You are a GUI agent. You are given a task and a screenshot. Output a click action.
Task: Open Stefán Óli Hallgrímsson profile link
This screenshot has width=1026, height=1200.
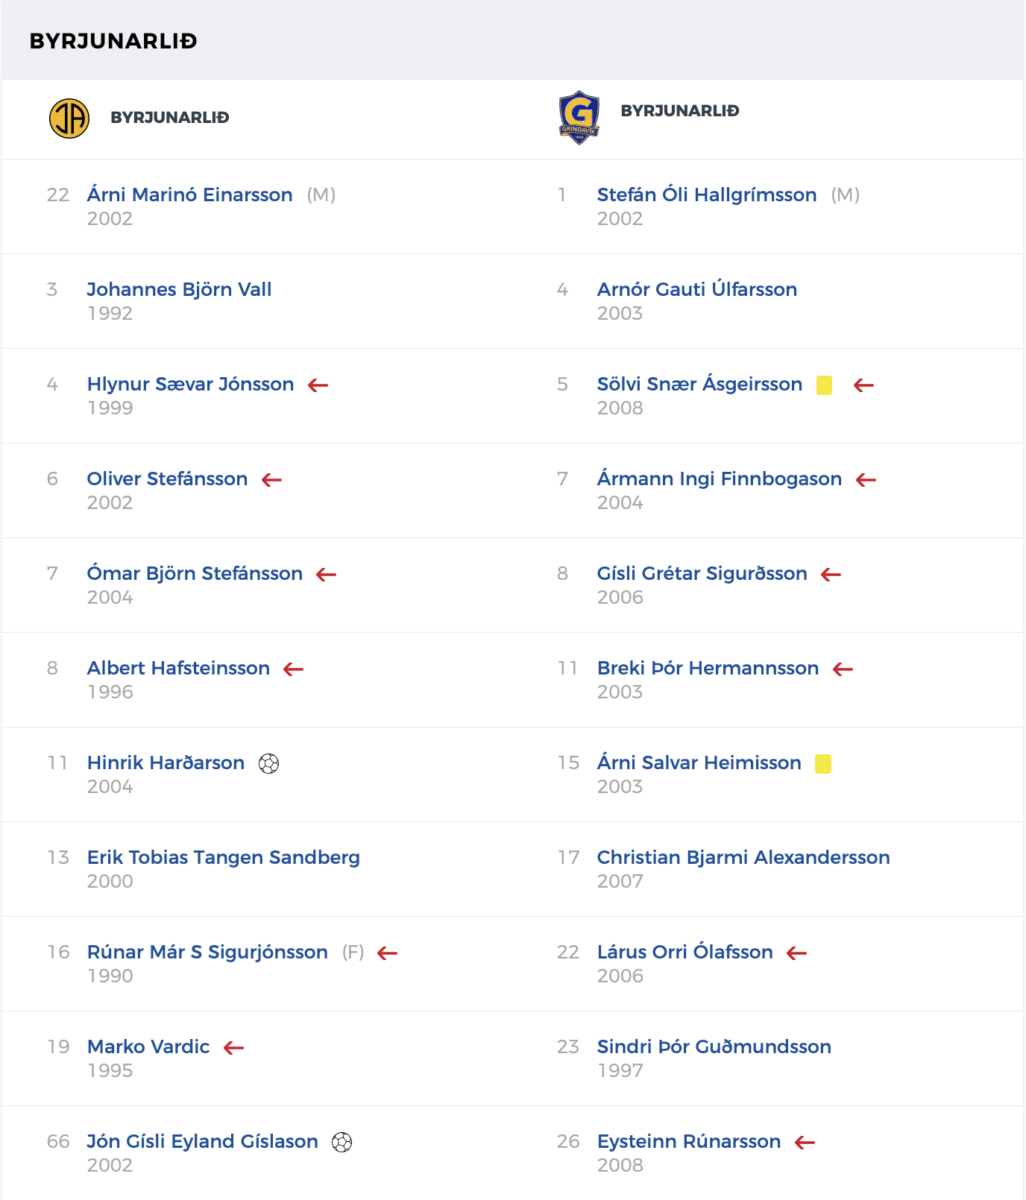click(707, 195)
